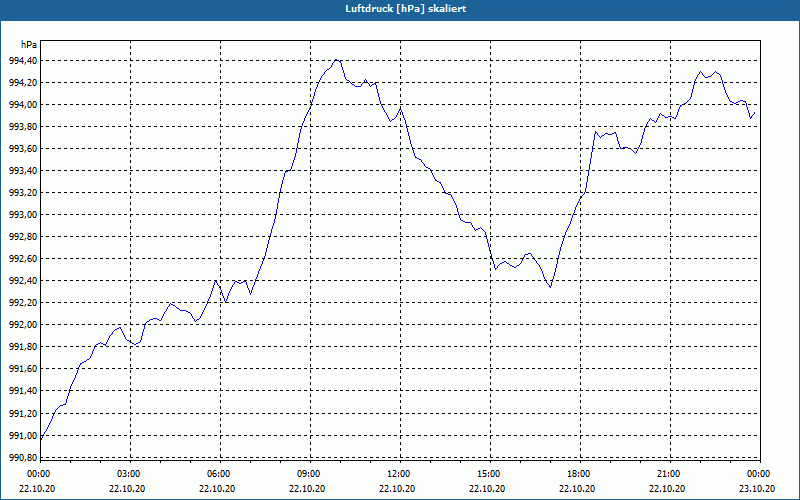The width and height of the screenshot is (800, 500).
Task: Select the 06:00 time label
Action: (x=219, y=474)
